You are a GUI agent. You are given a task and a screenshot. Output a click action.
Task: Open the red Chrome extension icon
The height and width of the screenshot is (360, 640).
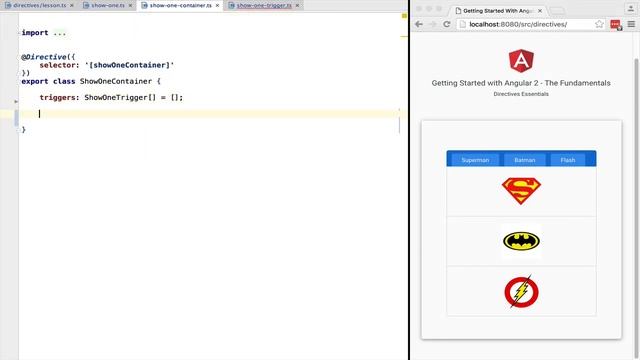tap(616, 25)
